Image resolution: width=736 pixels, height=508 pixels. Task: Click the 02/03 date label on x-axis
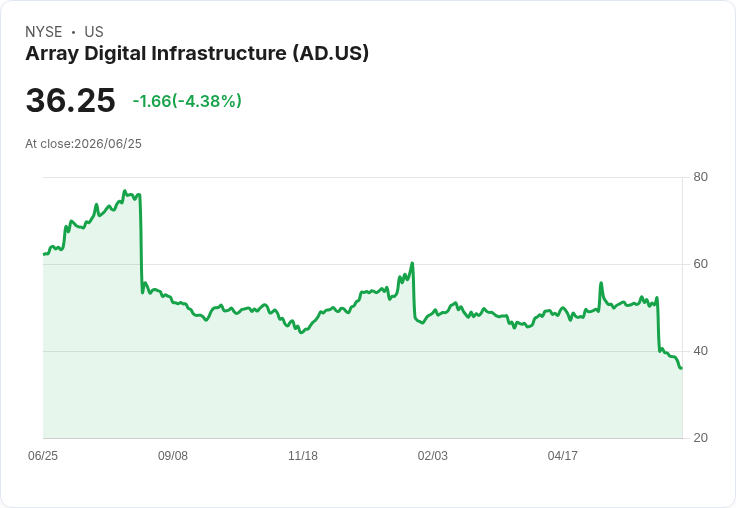point(433,456)
